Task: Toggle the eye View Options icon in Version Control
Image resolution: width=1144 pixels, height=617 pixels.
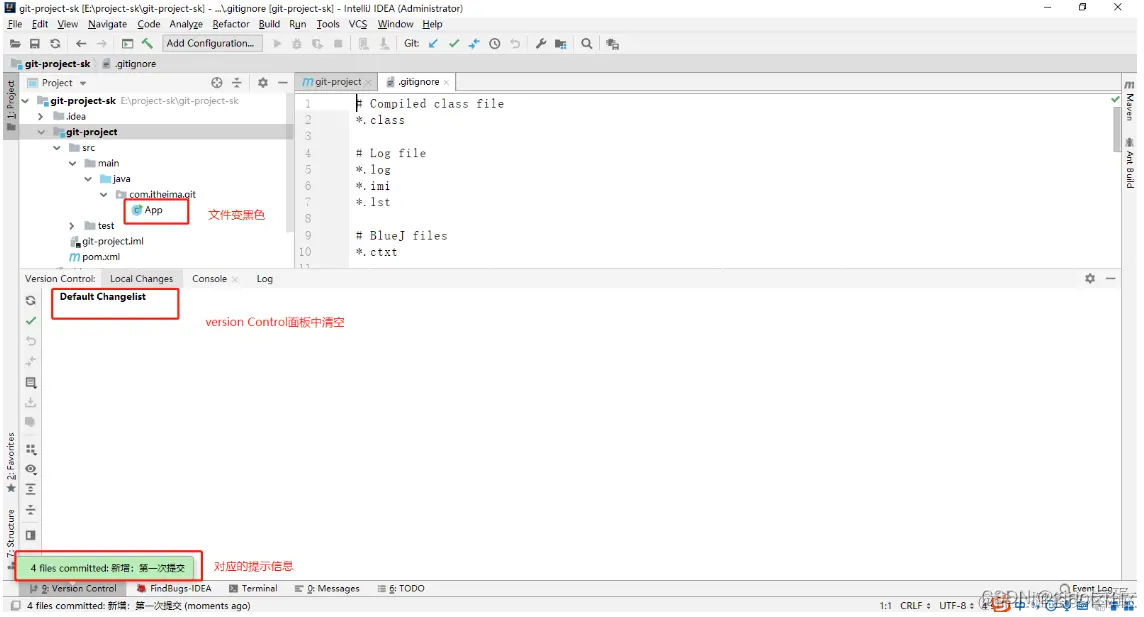Action: point(31,469)
